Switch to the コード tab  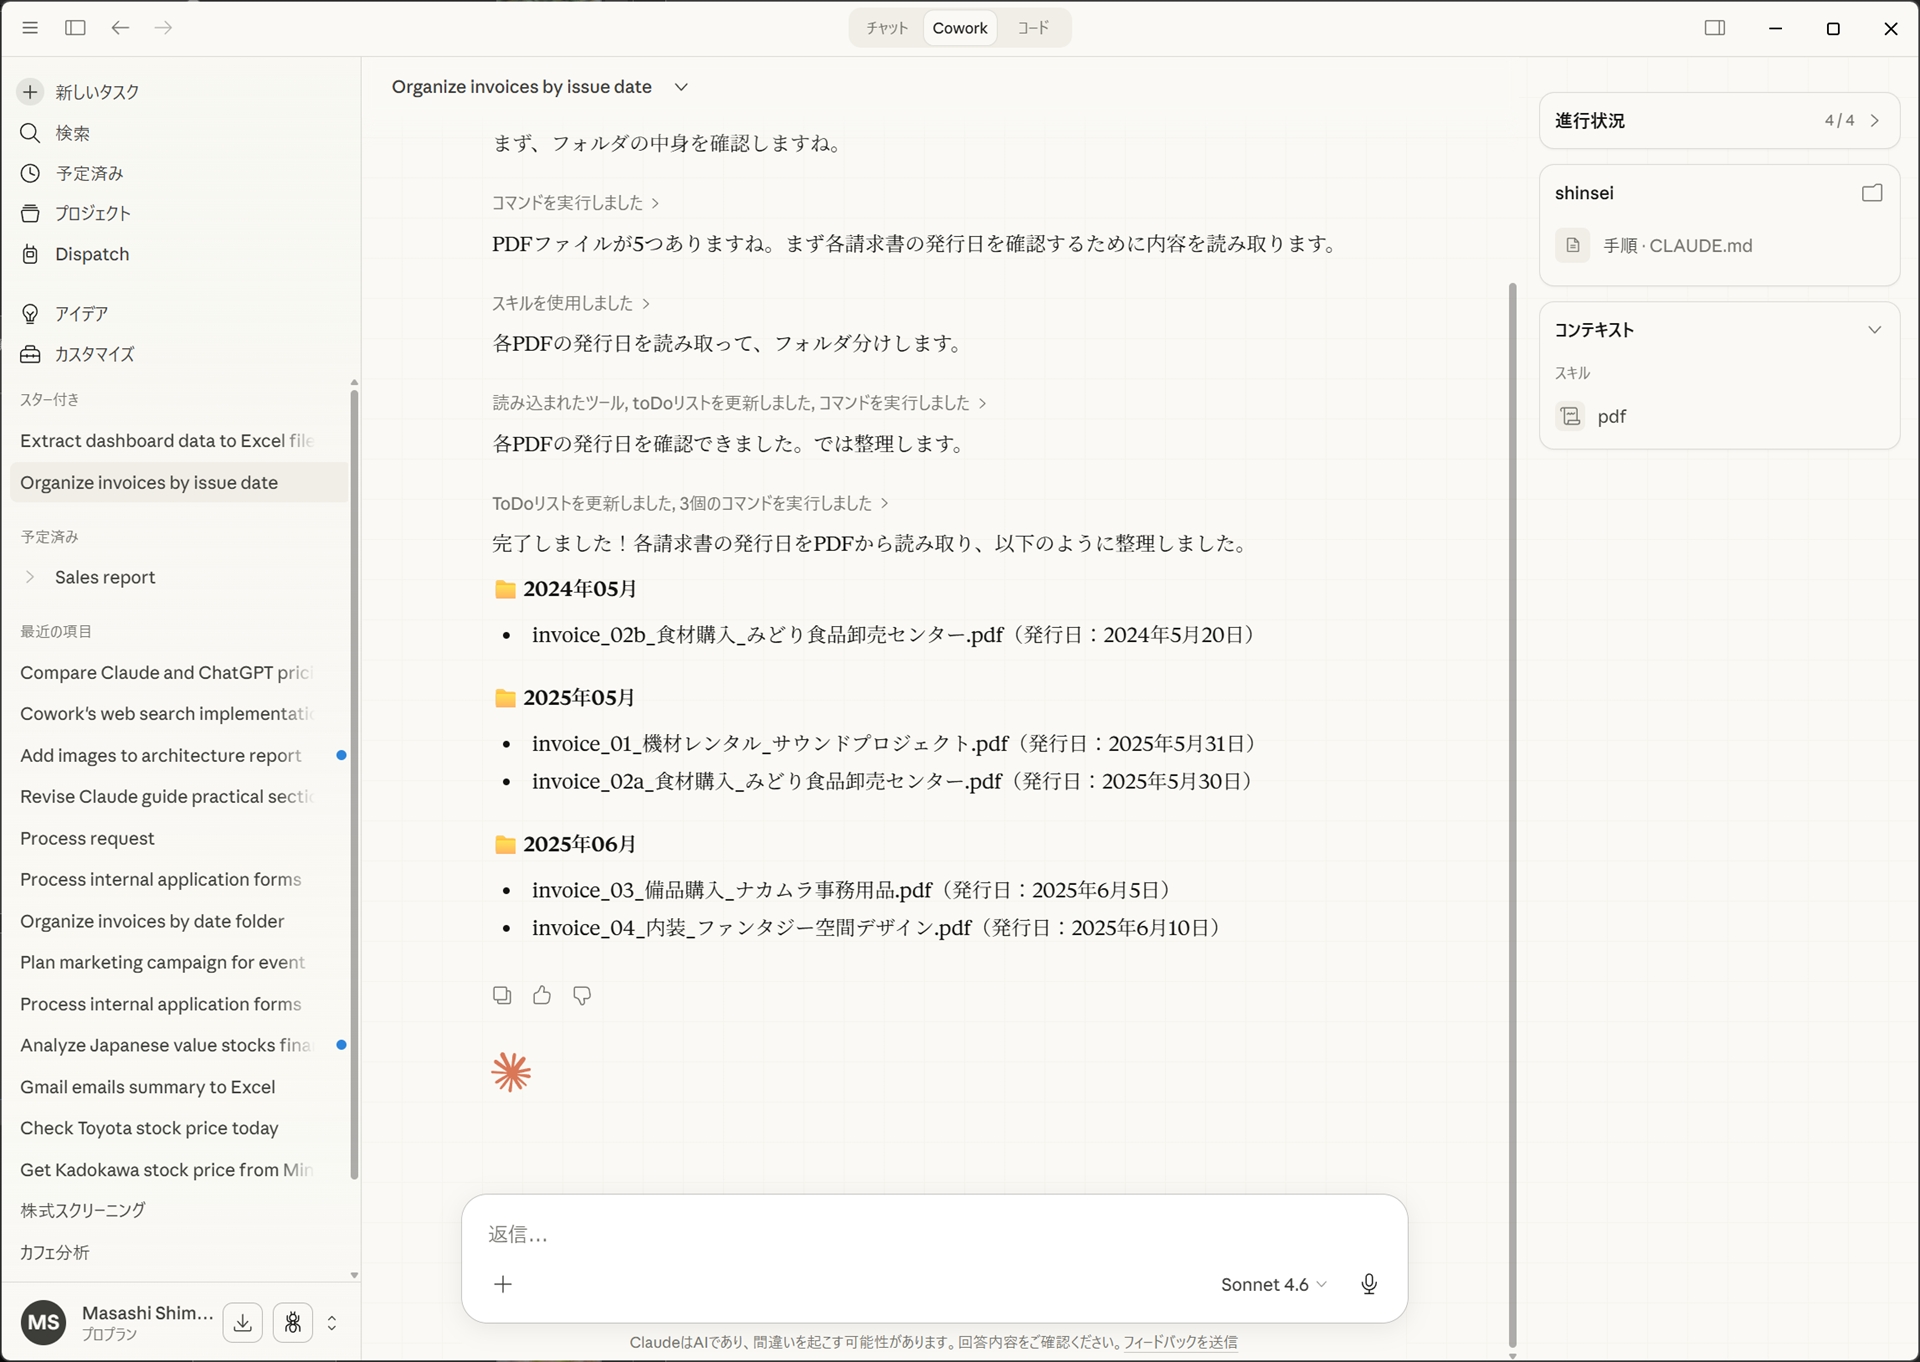[1032, 27]
